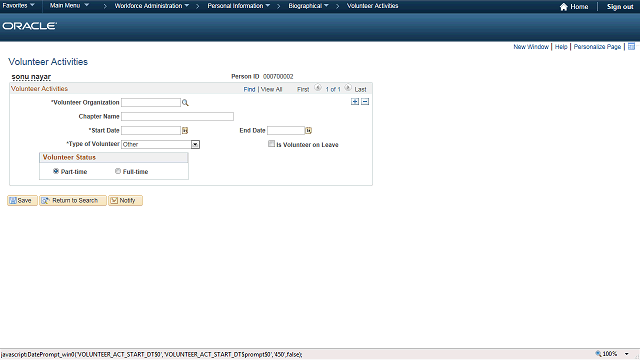
Task: Click Person ID value 000700002
Action: (x=278, y=76)
